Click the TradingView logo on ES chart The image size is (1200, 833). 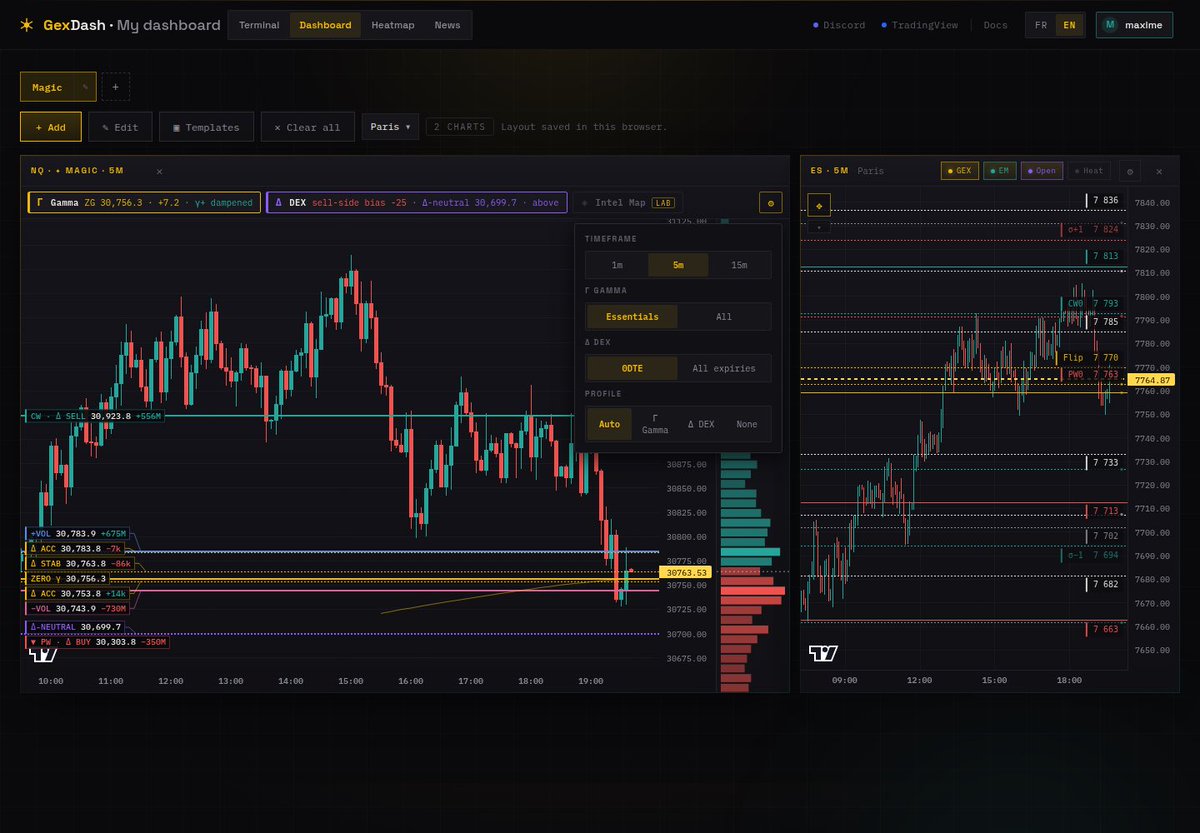[823, 653]
